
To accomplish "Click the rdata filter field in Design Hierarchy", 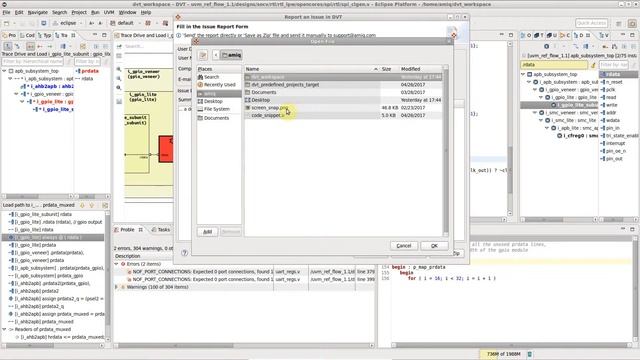I will pos(554,64).
